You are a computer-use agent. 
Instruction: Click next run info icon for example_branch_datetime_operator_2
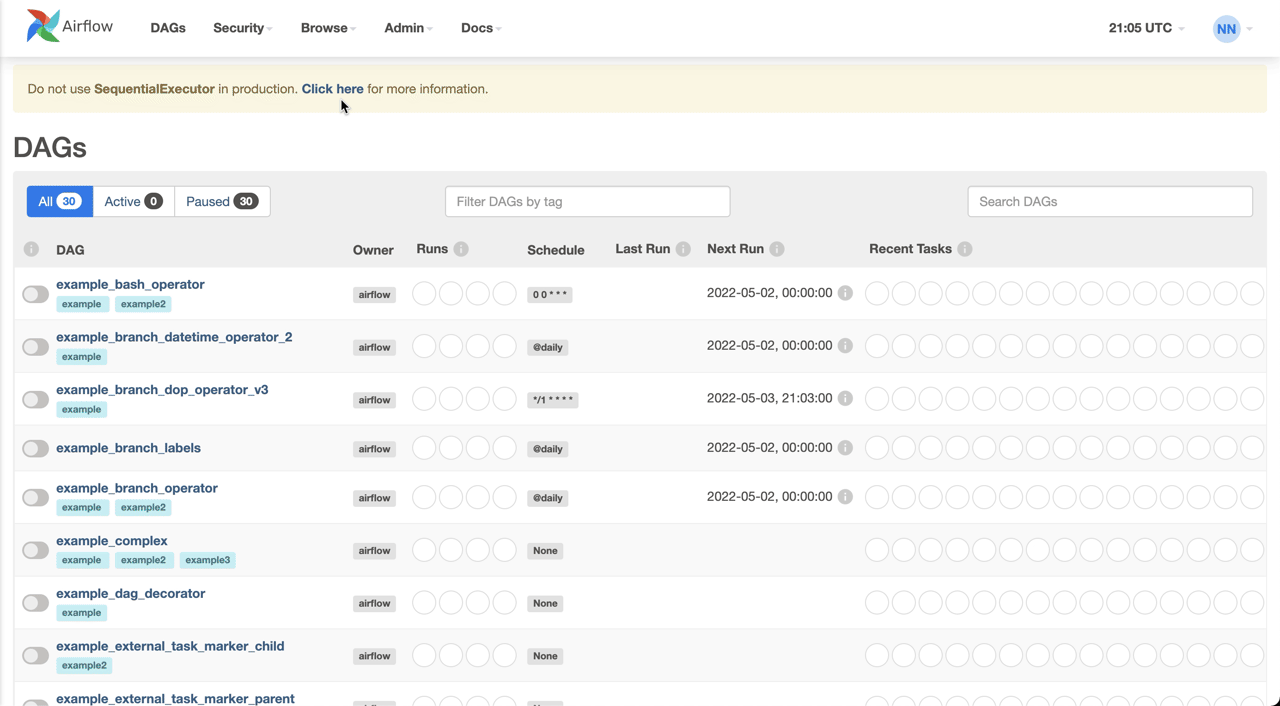(845, 346)
